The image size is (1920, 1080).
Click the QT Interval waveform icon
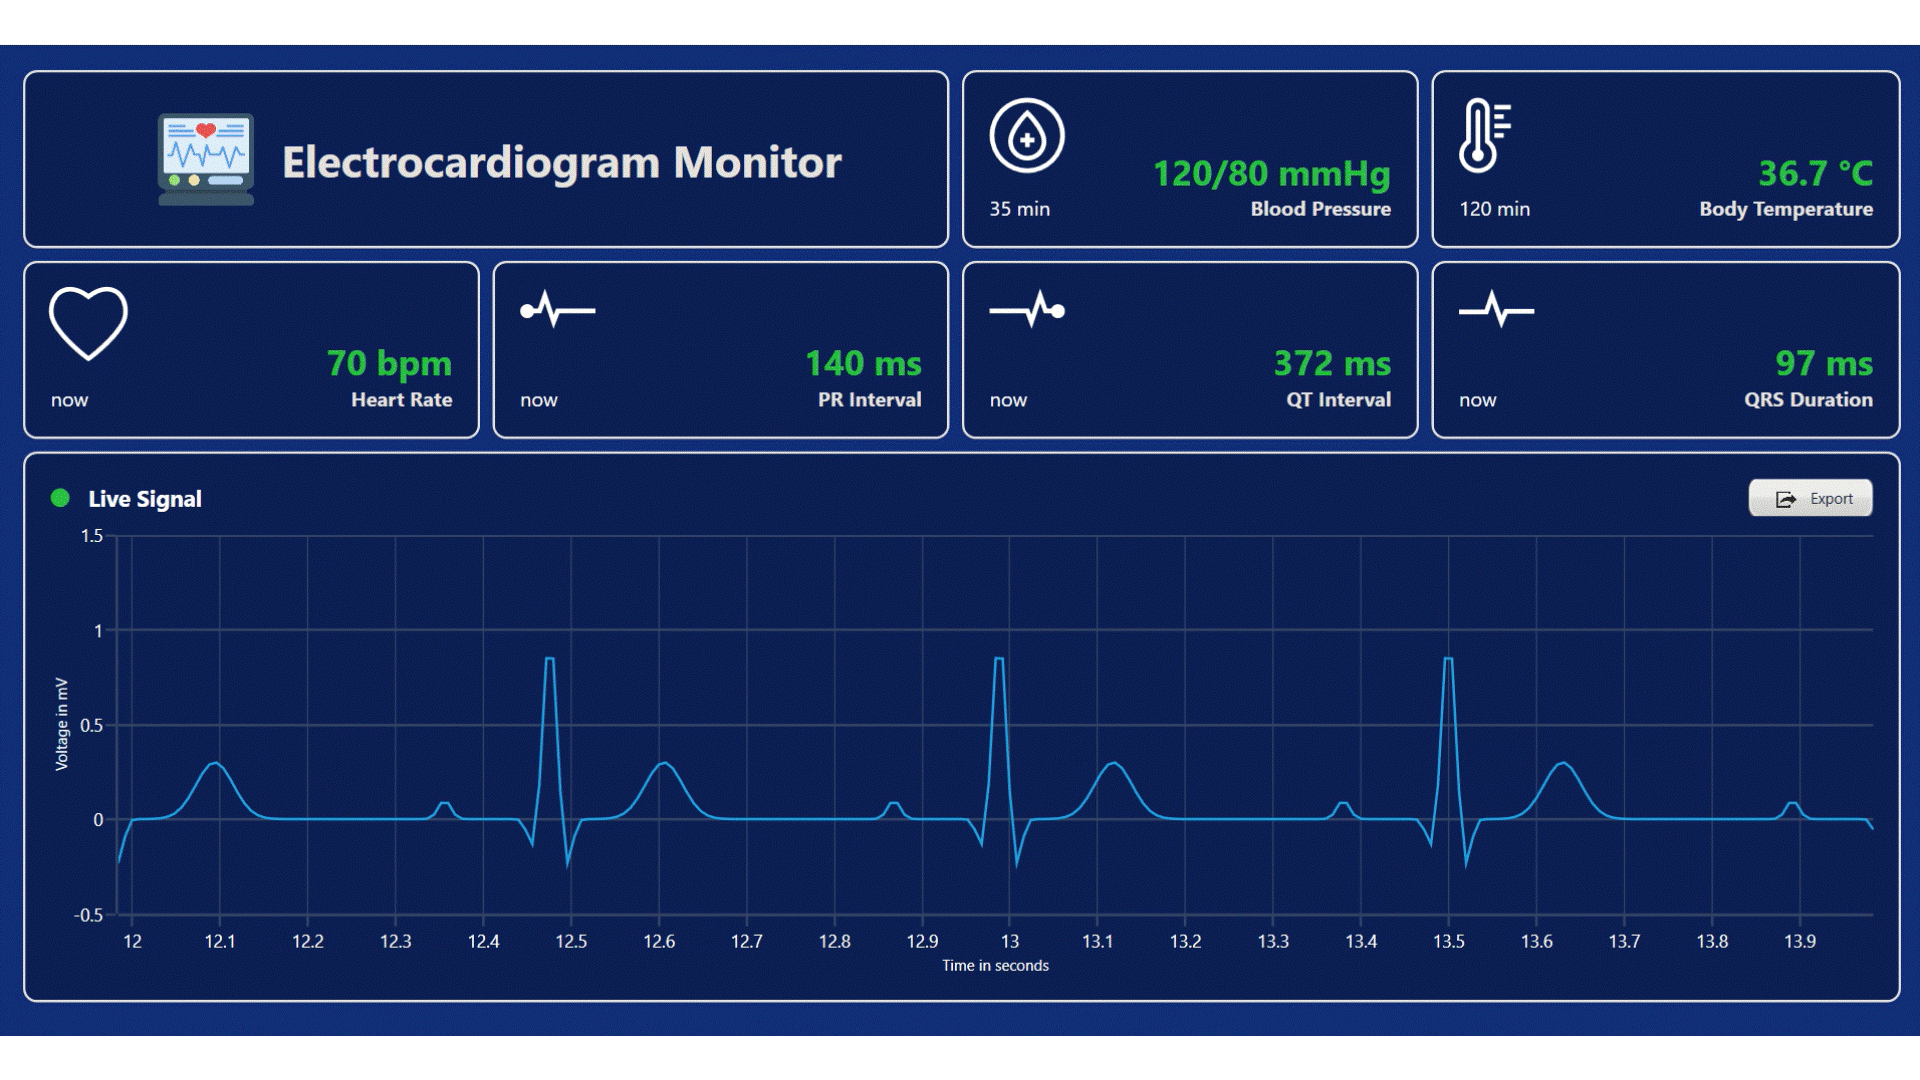tap(1027, 310)
